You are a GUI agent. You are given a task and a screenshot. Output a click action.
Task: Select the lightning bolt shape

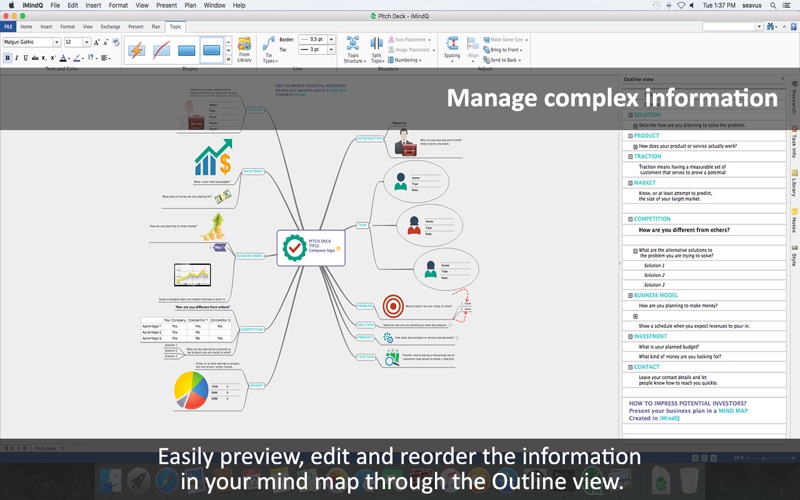(136, 50)
